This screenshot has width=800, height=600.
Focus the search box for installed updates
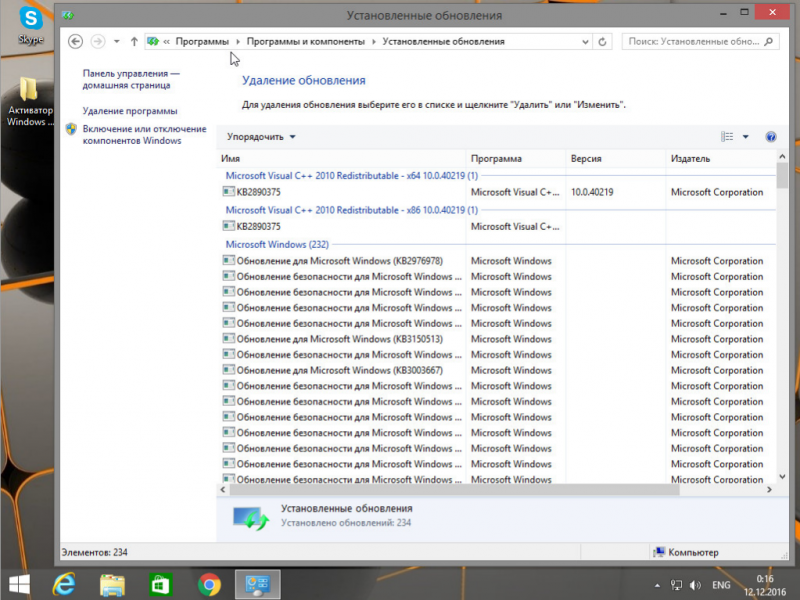tap(694, 41)
